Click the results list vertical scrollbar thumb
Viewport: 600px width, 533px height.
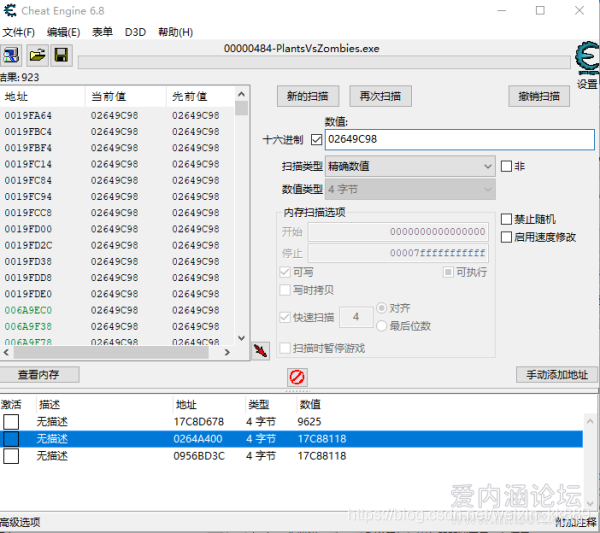[x=241, y=108]
